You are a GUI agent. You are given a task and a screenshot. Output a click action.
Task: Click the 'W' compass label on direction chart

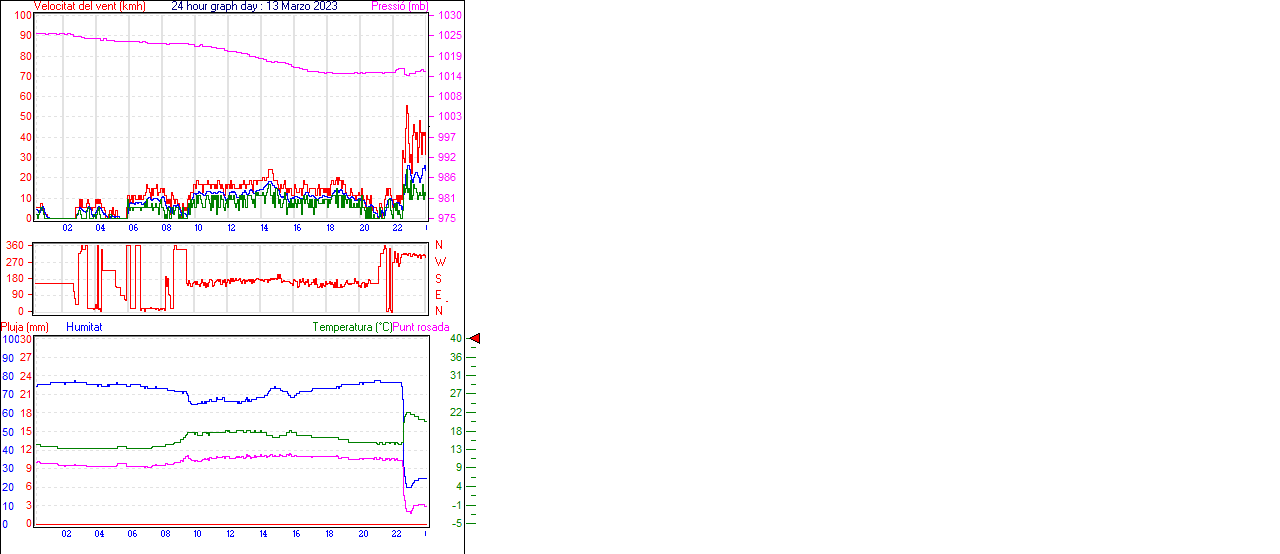point(440,262)
